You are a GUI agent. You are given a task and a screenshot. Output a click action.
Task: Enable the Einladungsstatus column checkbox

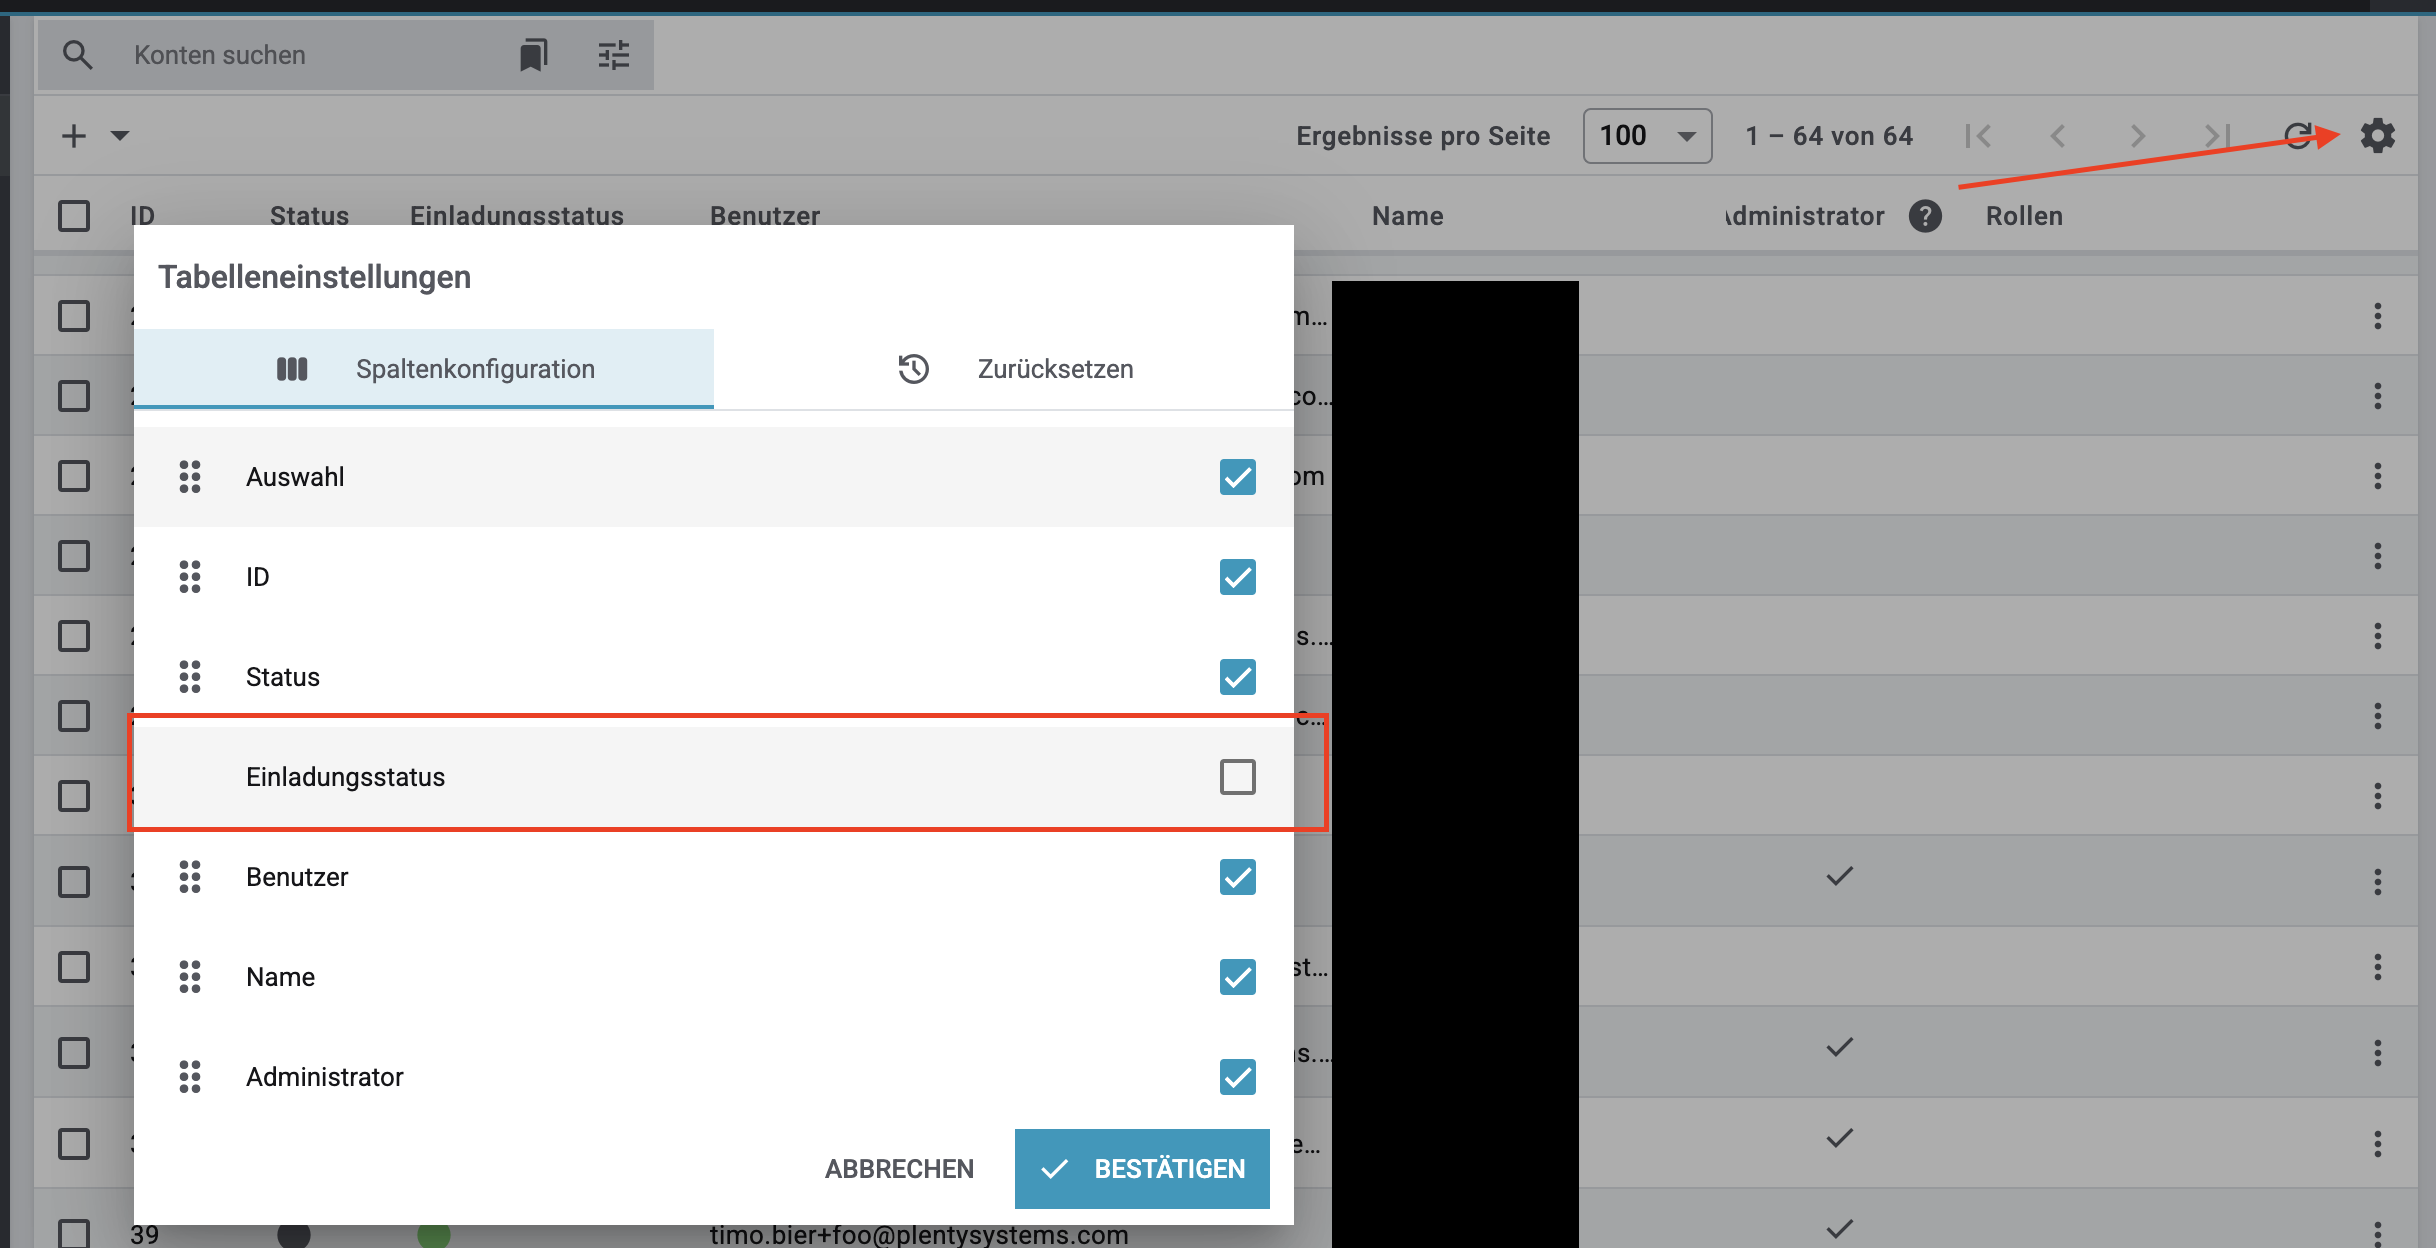(x=1237, y=777)
